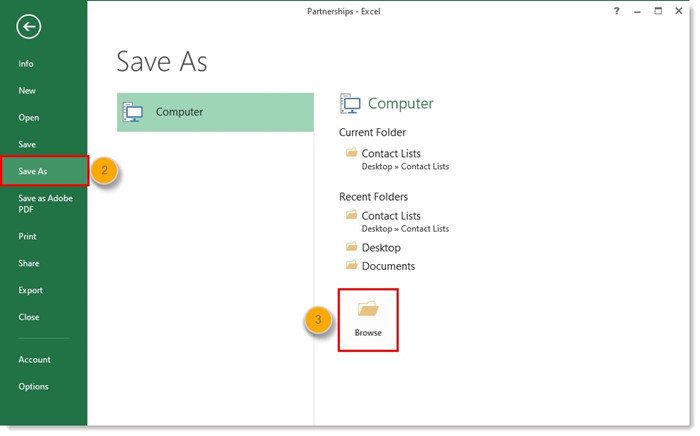Open Excel Options from sidebar

coord(33,387)
